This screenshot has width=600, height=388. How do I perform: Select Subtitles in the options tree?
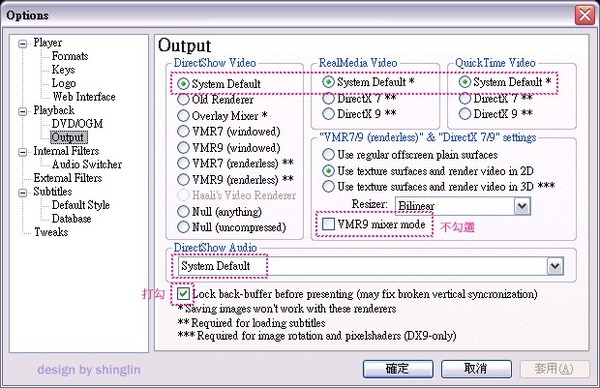coord(52,191)
